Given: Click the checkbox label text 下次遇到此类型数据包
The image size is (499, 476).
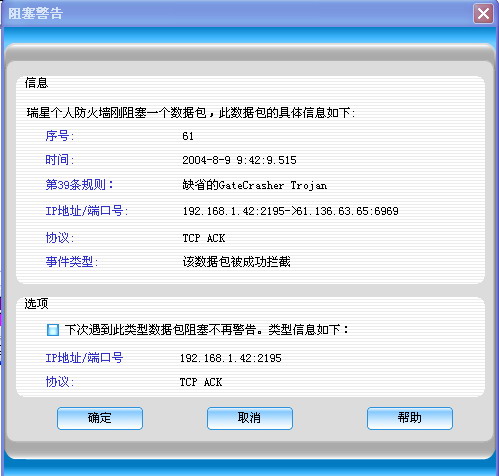Looking at the screenshot, I should pyautogui.click(x=125, y=330).
